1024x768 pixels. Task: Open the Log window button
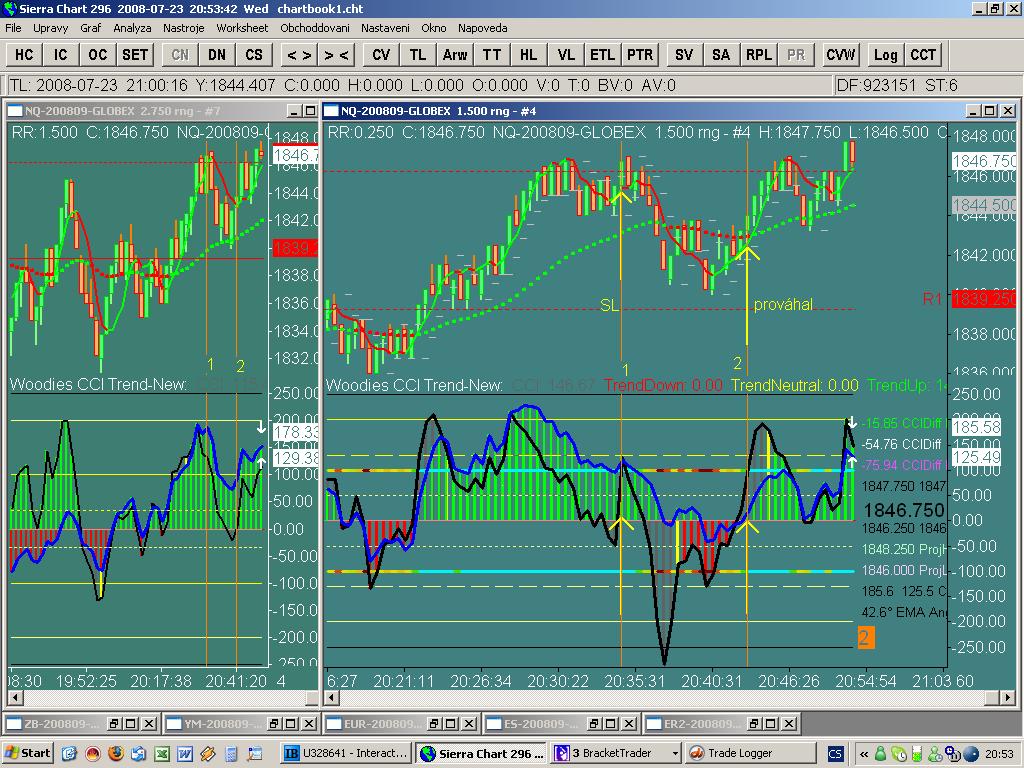pos(885,55)
